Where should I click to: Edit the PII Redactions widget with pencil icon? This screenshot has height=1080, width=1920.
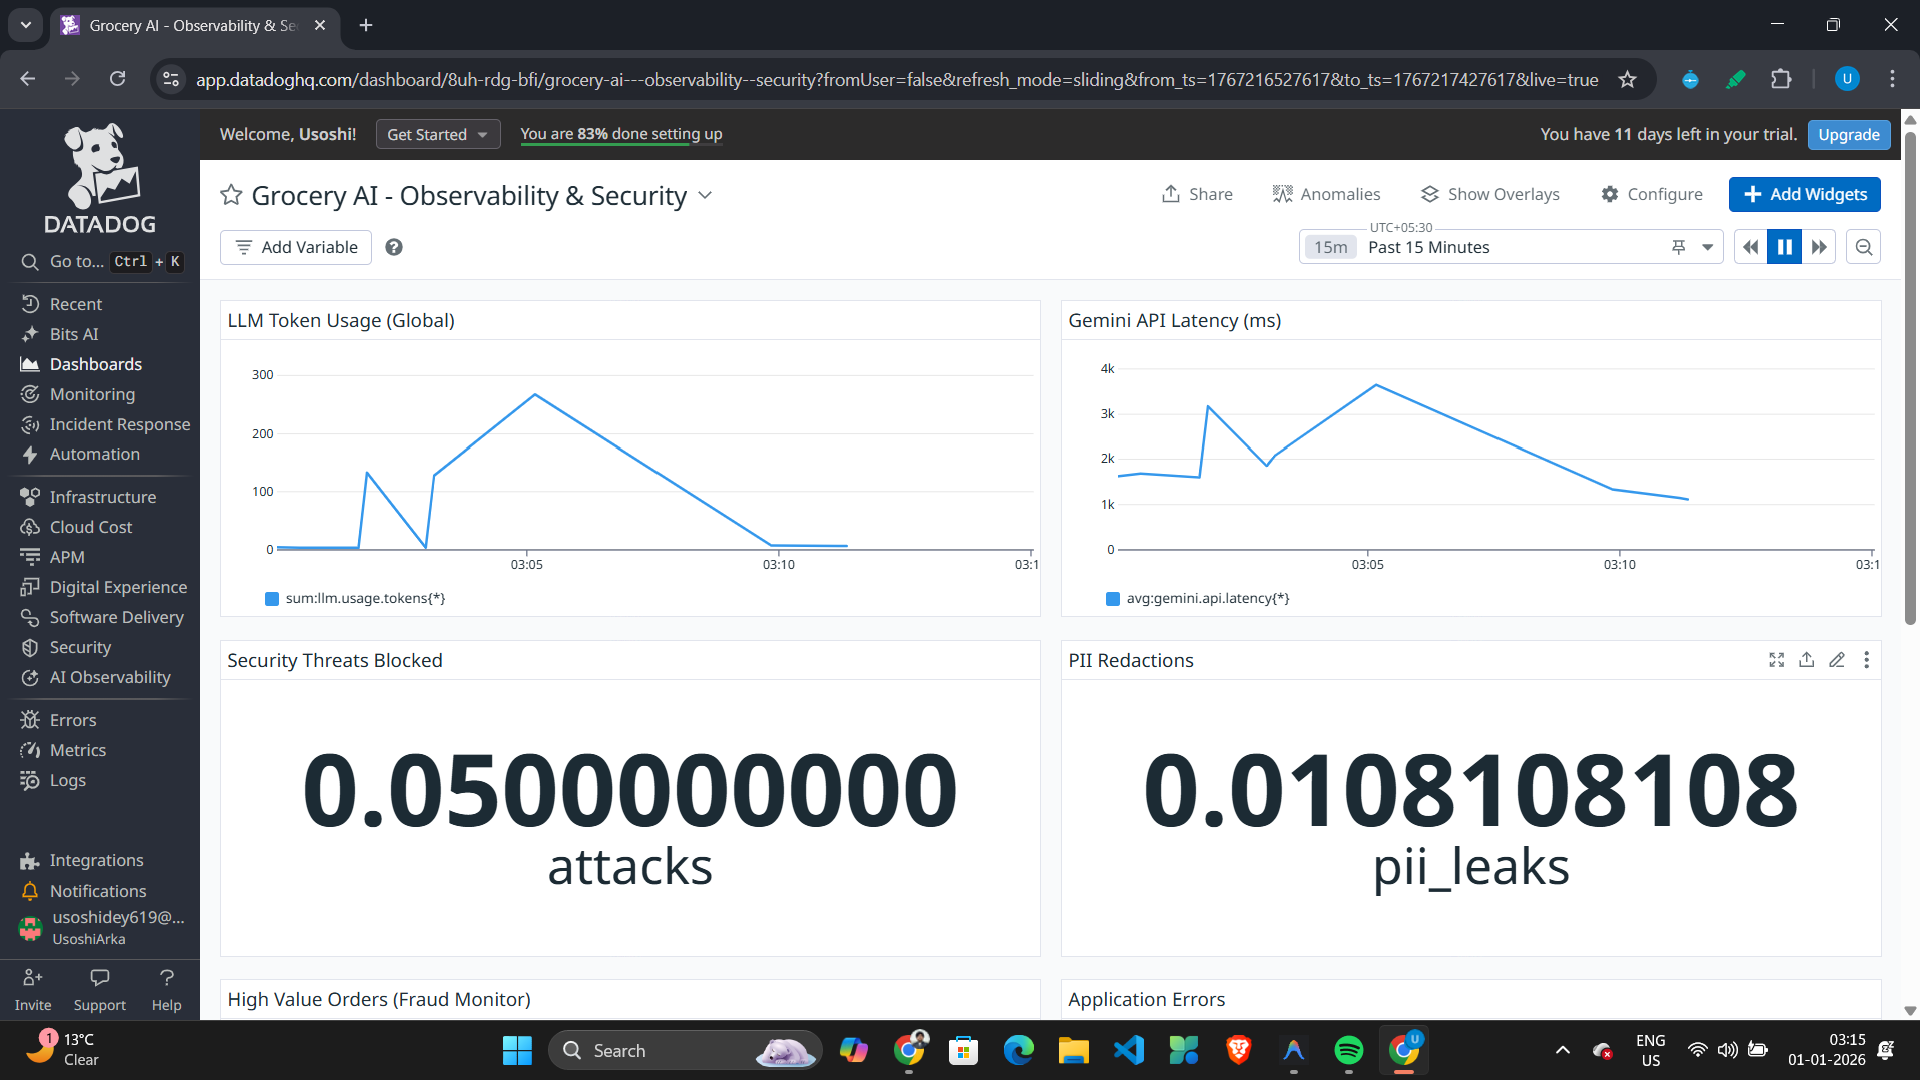point(1837,660)
